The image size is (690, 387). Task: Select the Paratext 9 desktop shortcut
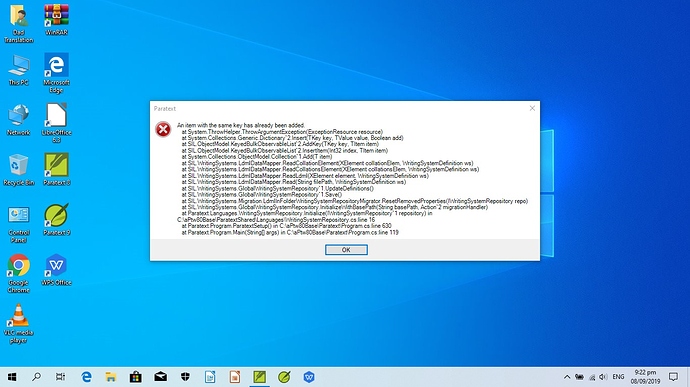click(x=56, y=220)
